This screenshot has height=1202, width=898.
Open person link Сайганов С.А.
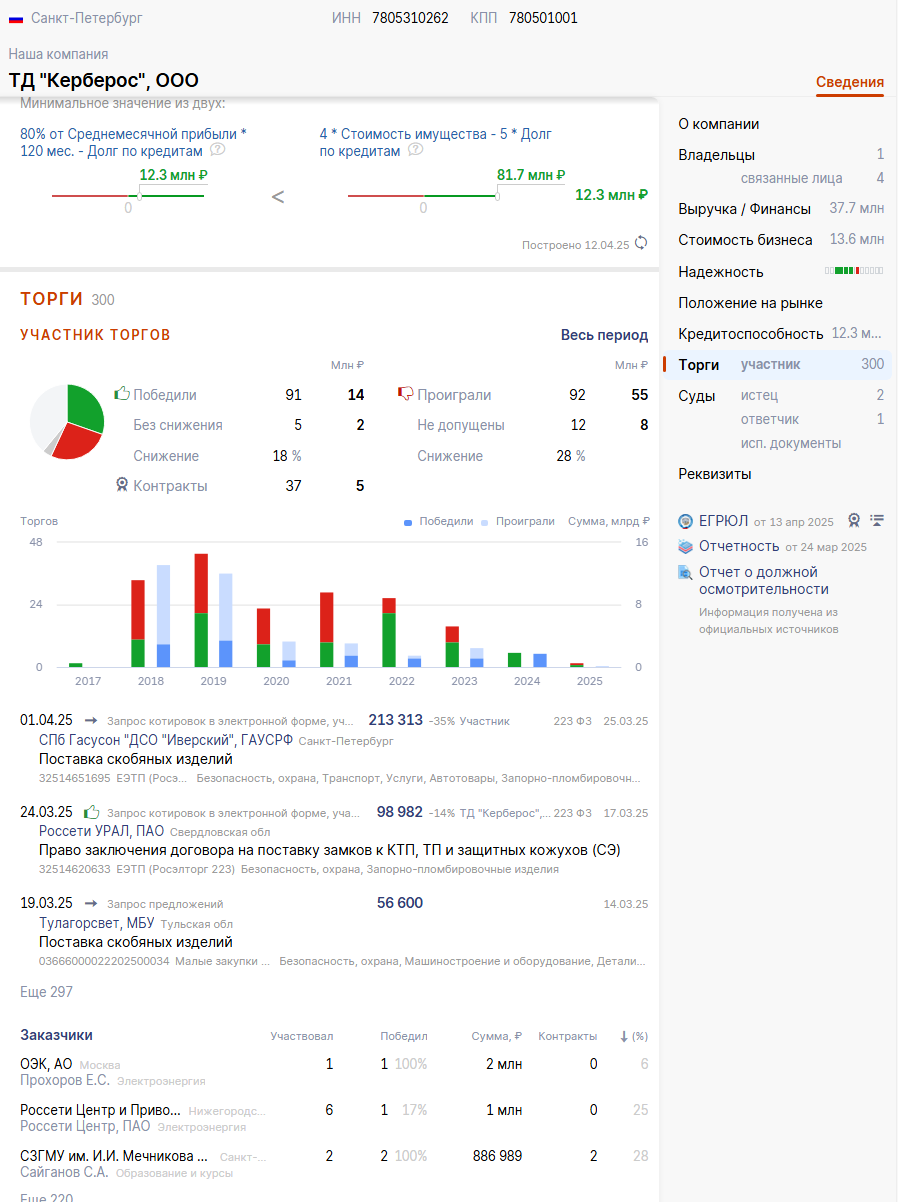(64, 1172)
